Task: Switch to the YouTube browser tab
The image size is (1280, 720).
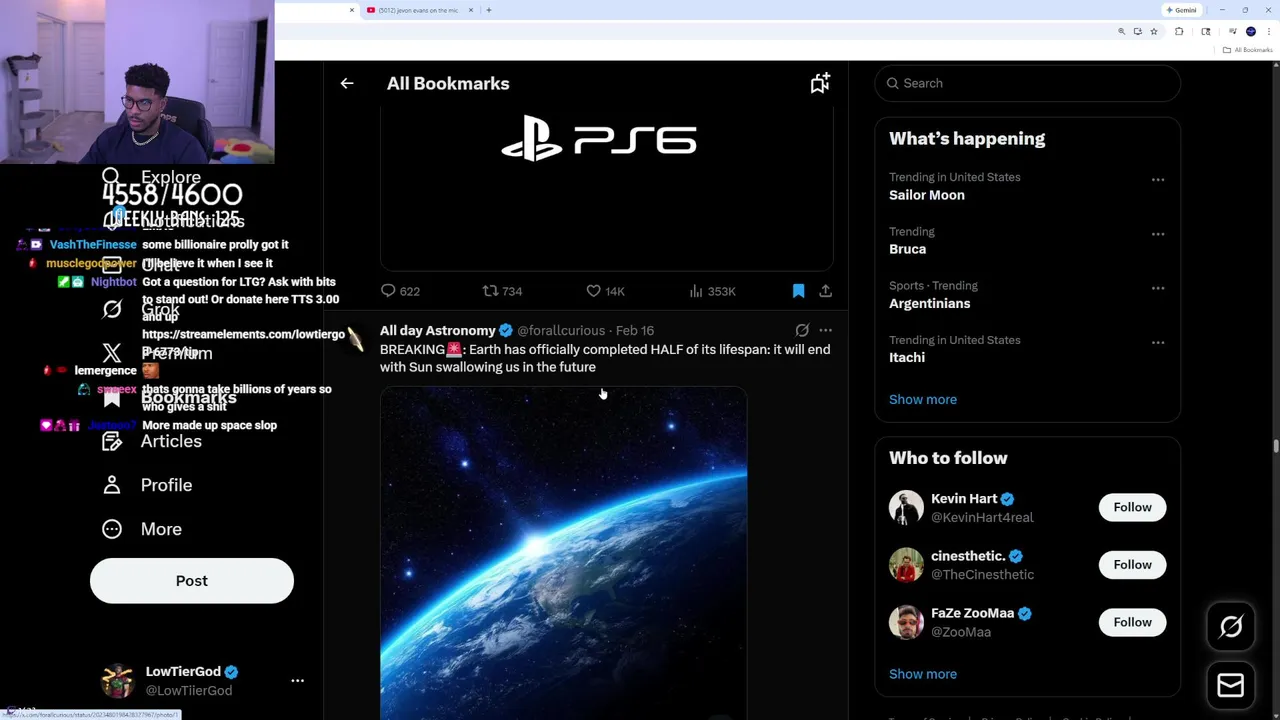Action: 419,10
